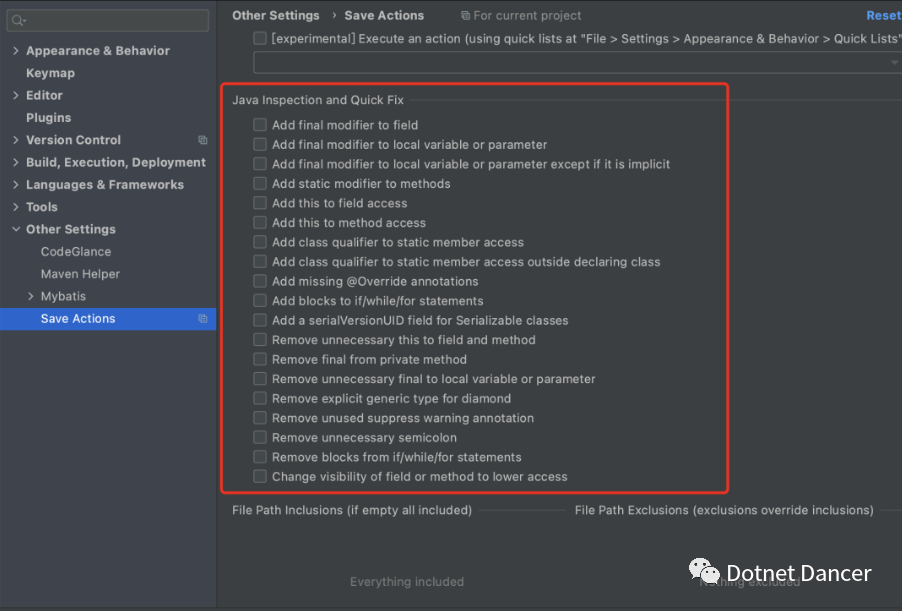Check 'Change visibility of field or method'
Image resolution: width=902 pixels, height=611 pixels.
[x=260, y=477]
